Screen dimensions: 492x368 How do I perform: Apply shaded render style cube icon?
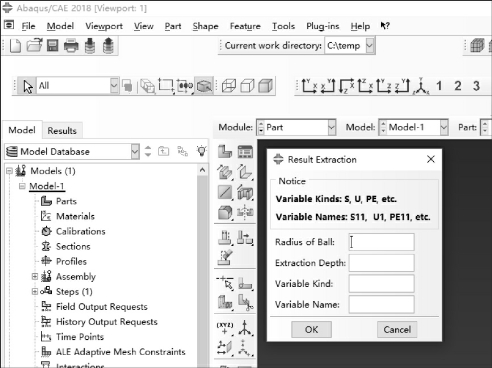pos(265,86)
